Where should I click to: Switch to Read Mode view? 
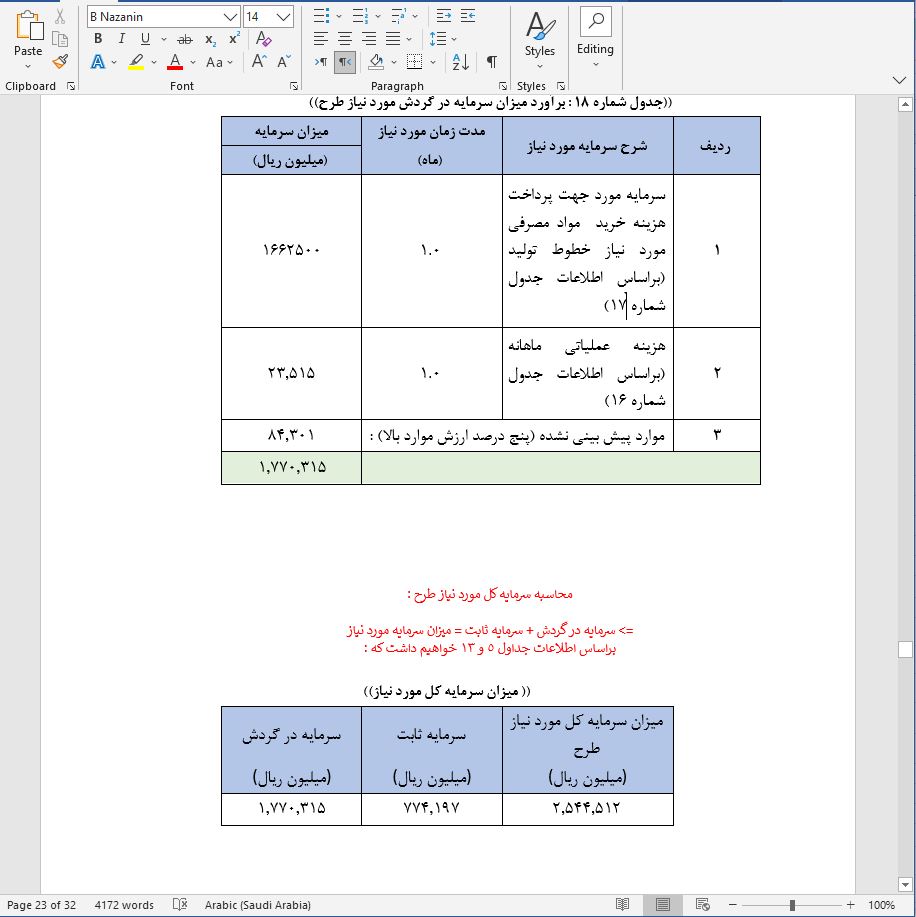622,905
